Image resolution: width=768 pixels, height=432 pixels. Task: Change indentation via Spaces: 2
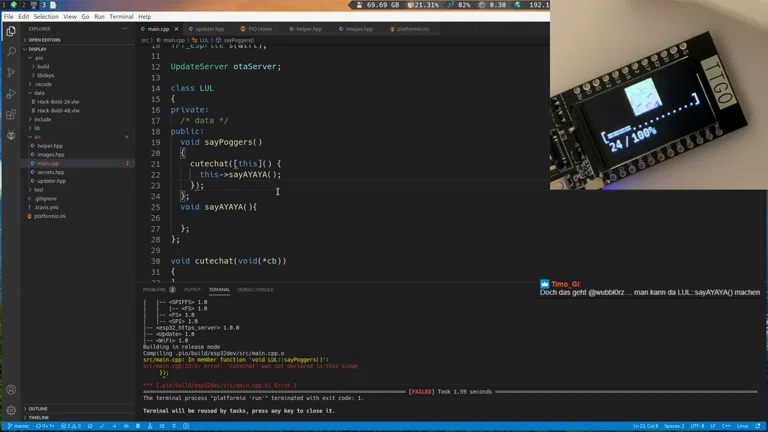pos(674,426)
